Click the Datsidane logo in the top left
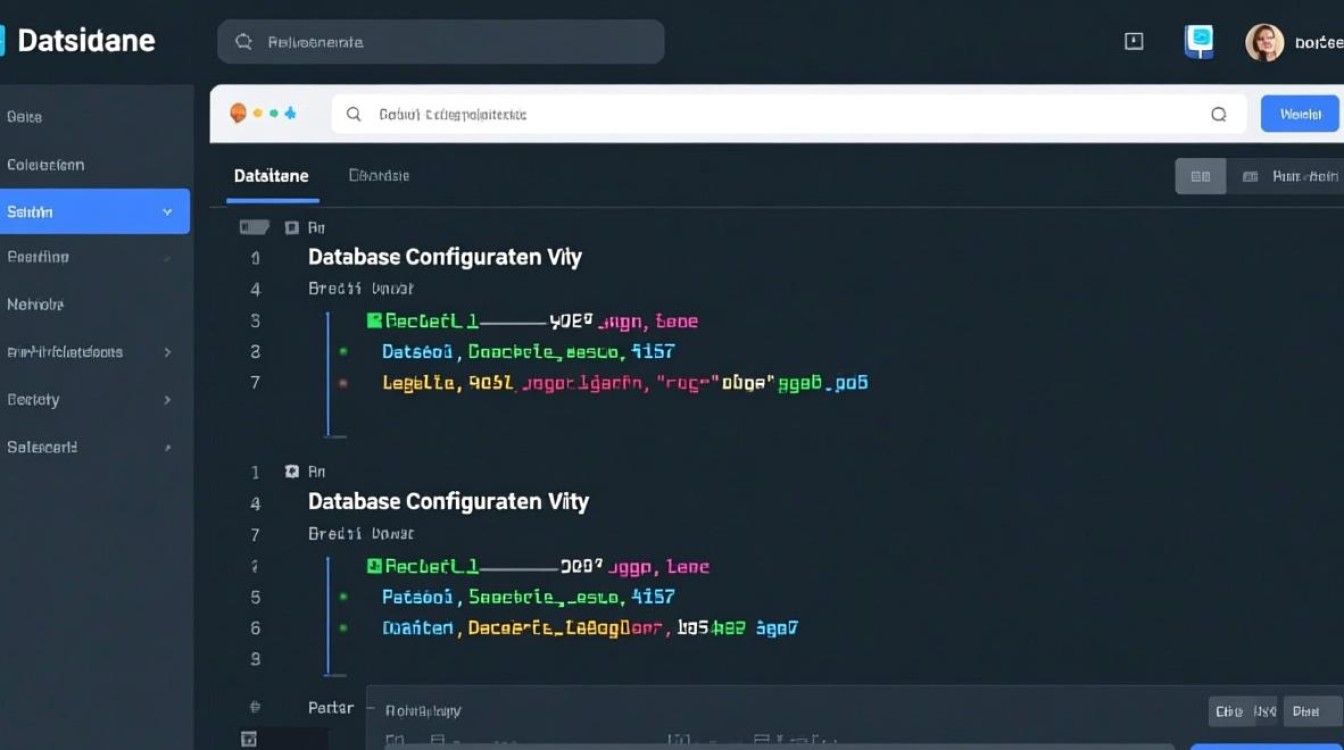Viewport: 1344px width, 750px height. click(x=78, y=40)
